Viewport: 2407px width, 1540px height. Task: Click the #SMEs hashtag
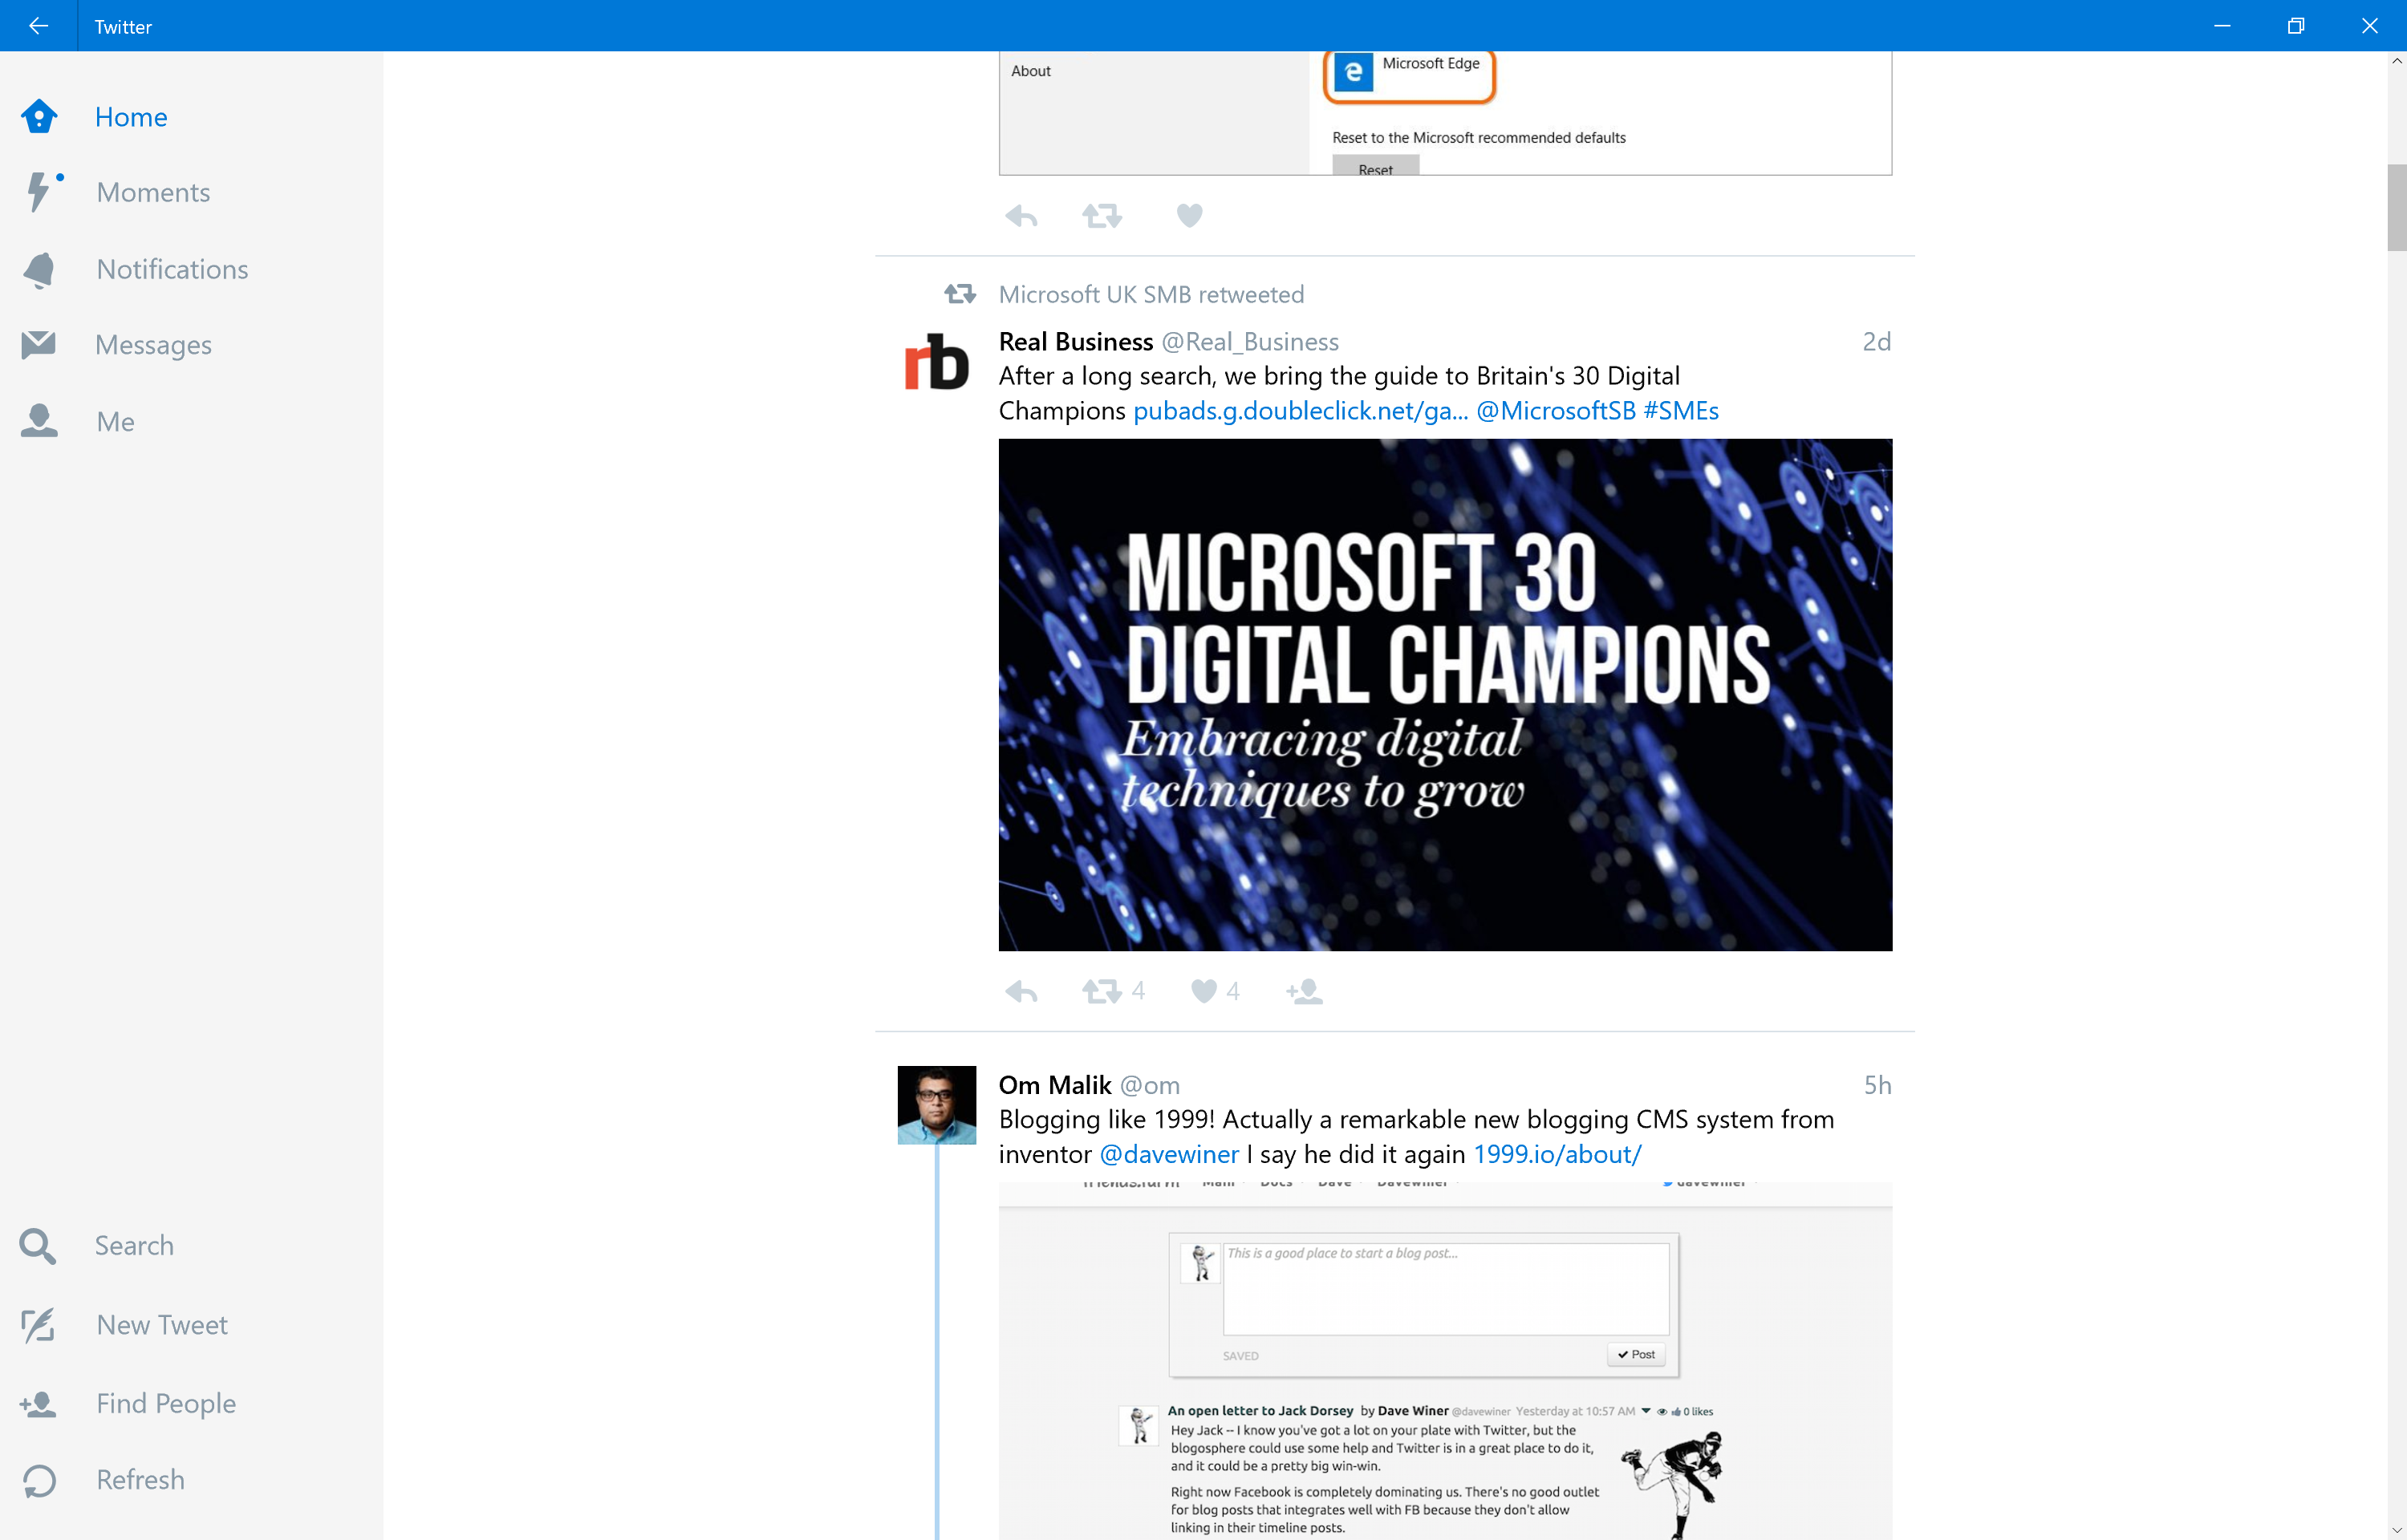(x=1680, y=411)
